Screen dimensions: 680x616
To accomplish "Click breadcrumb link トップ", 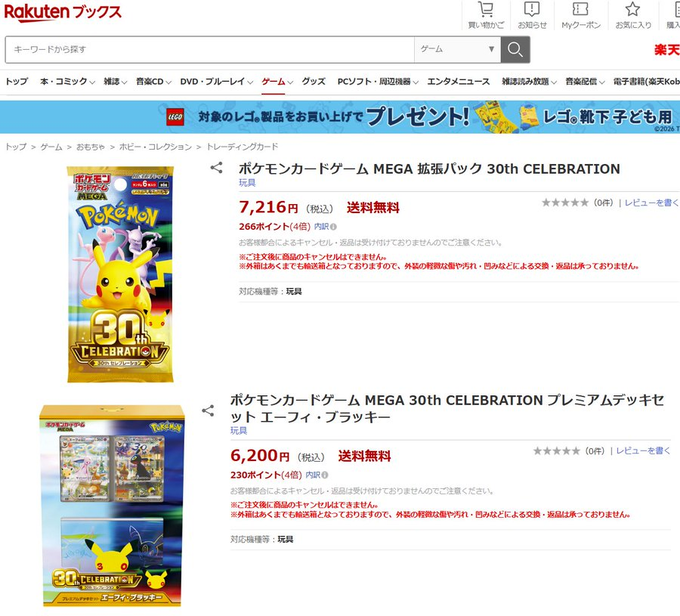I will pos(16,147).
